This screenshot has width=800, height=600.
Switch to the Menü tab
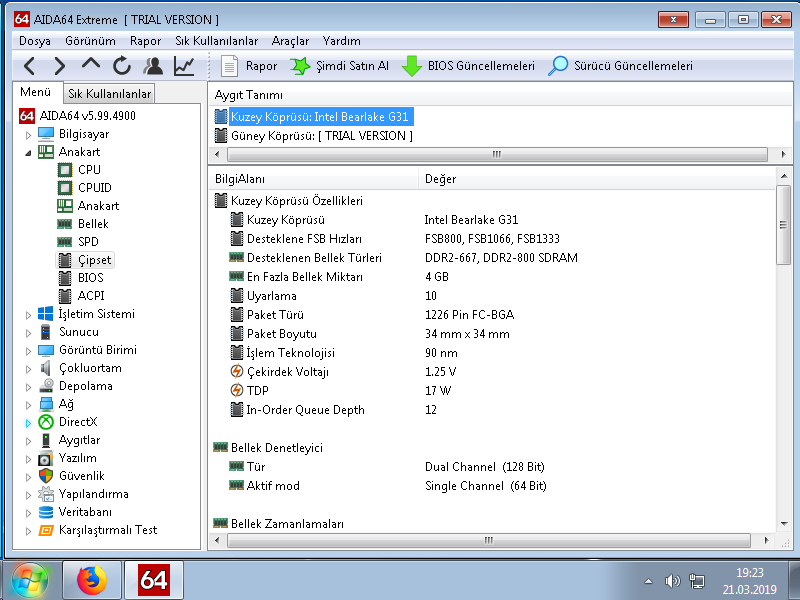pyautogui.click(x=36, y=92)
